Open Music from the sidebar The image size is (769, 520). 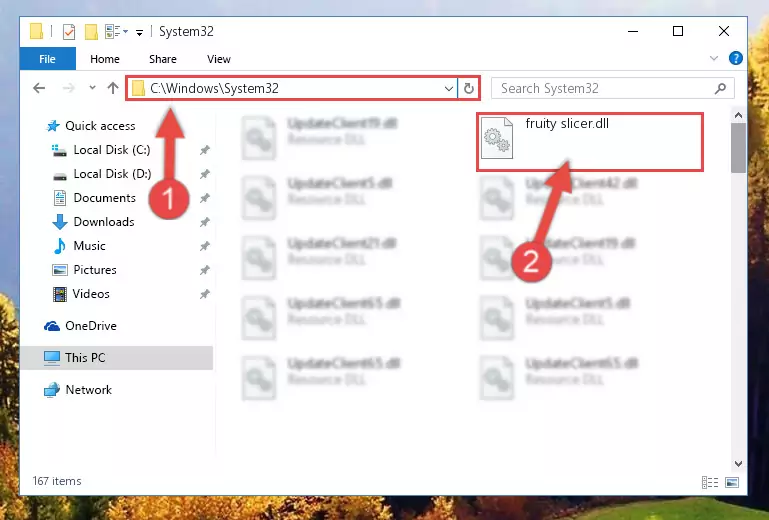pyautogui.click(x=89, y=246)
